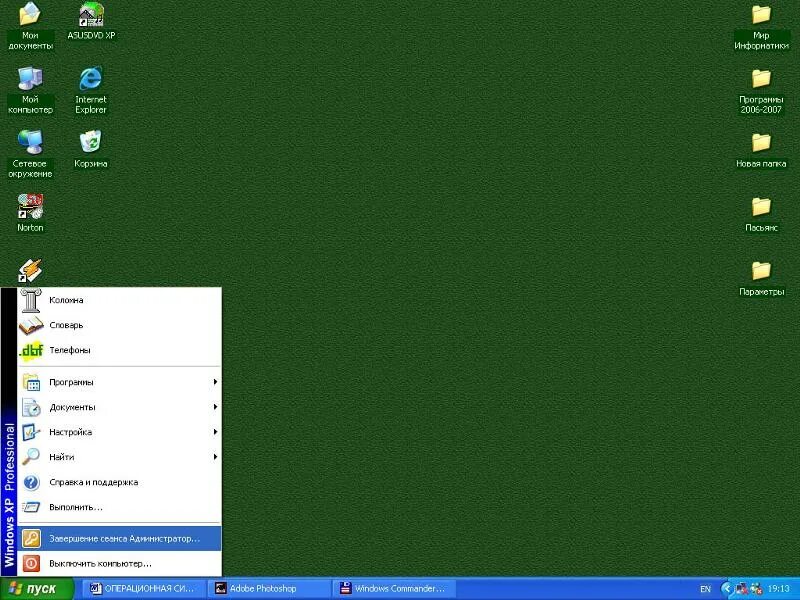Open the Internet Explorer desktop icon

coord(91,90)
